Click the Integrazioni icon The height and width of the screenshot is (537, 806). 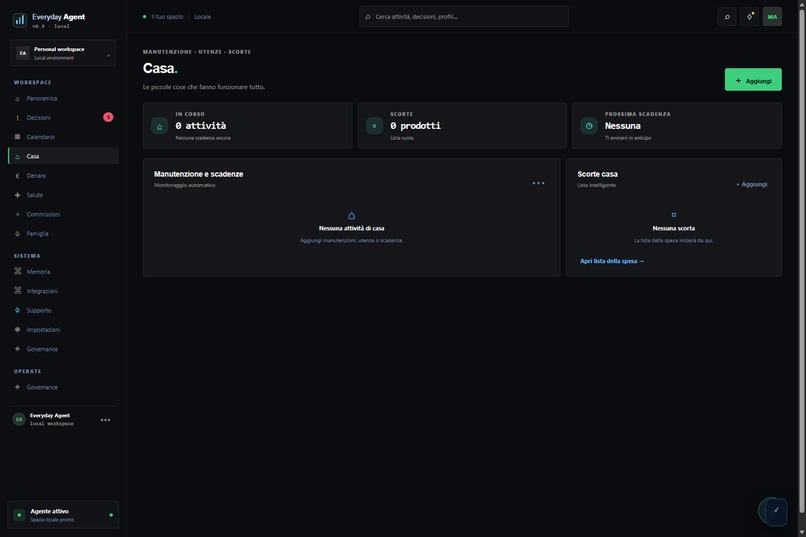17,290
